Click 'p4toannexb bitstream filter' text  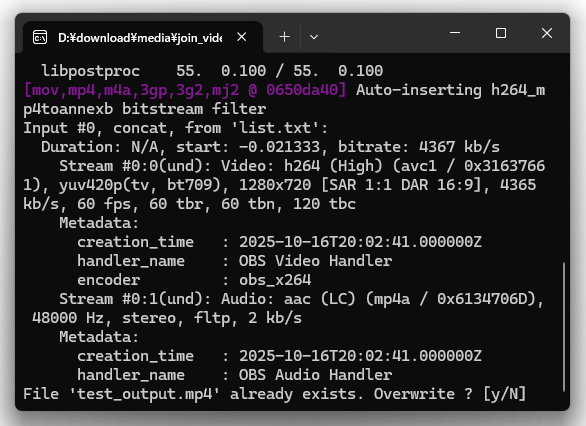pyautogui.click(x=145, y=109)
